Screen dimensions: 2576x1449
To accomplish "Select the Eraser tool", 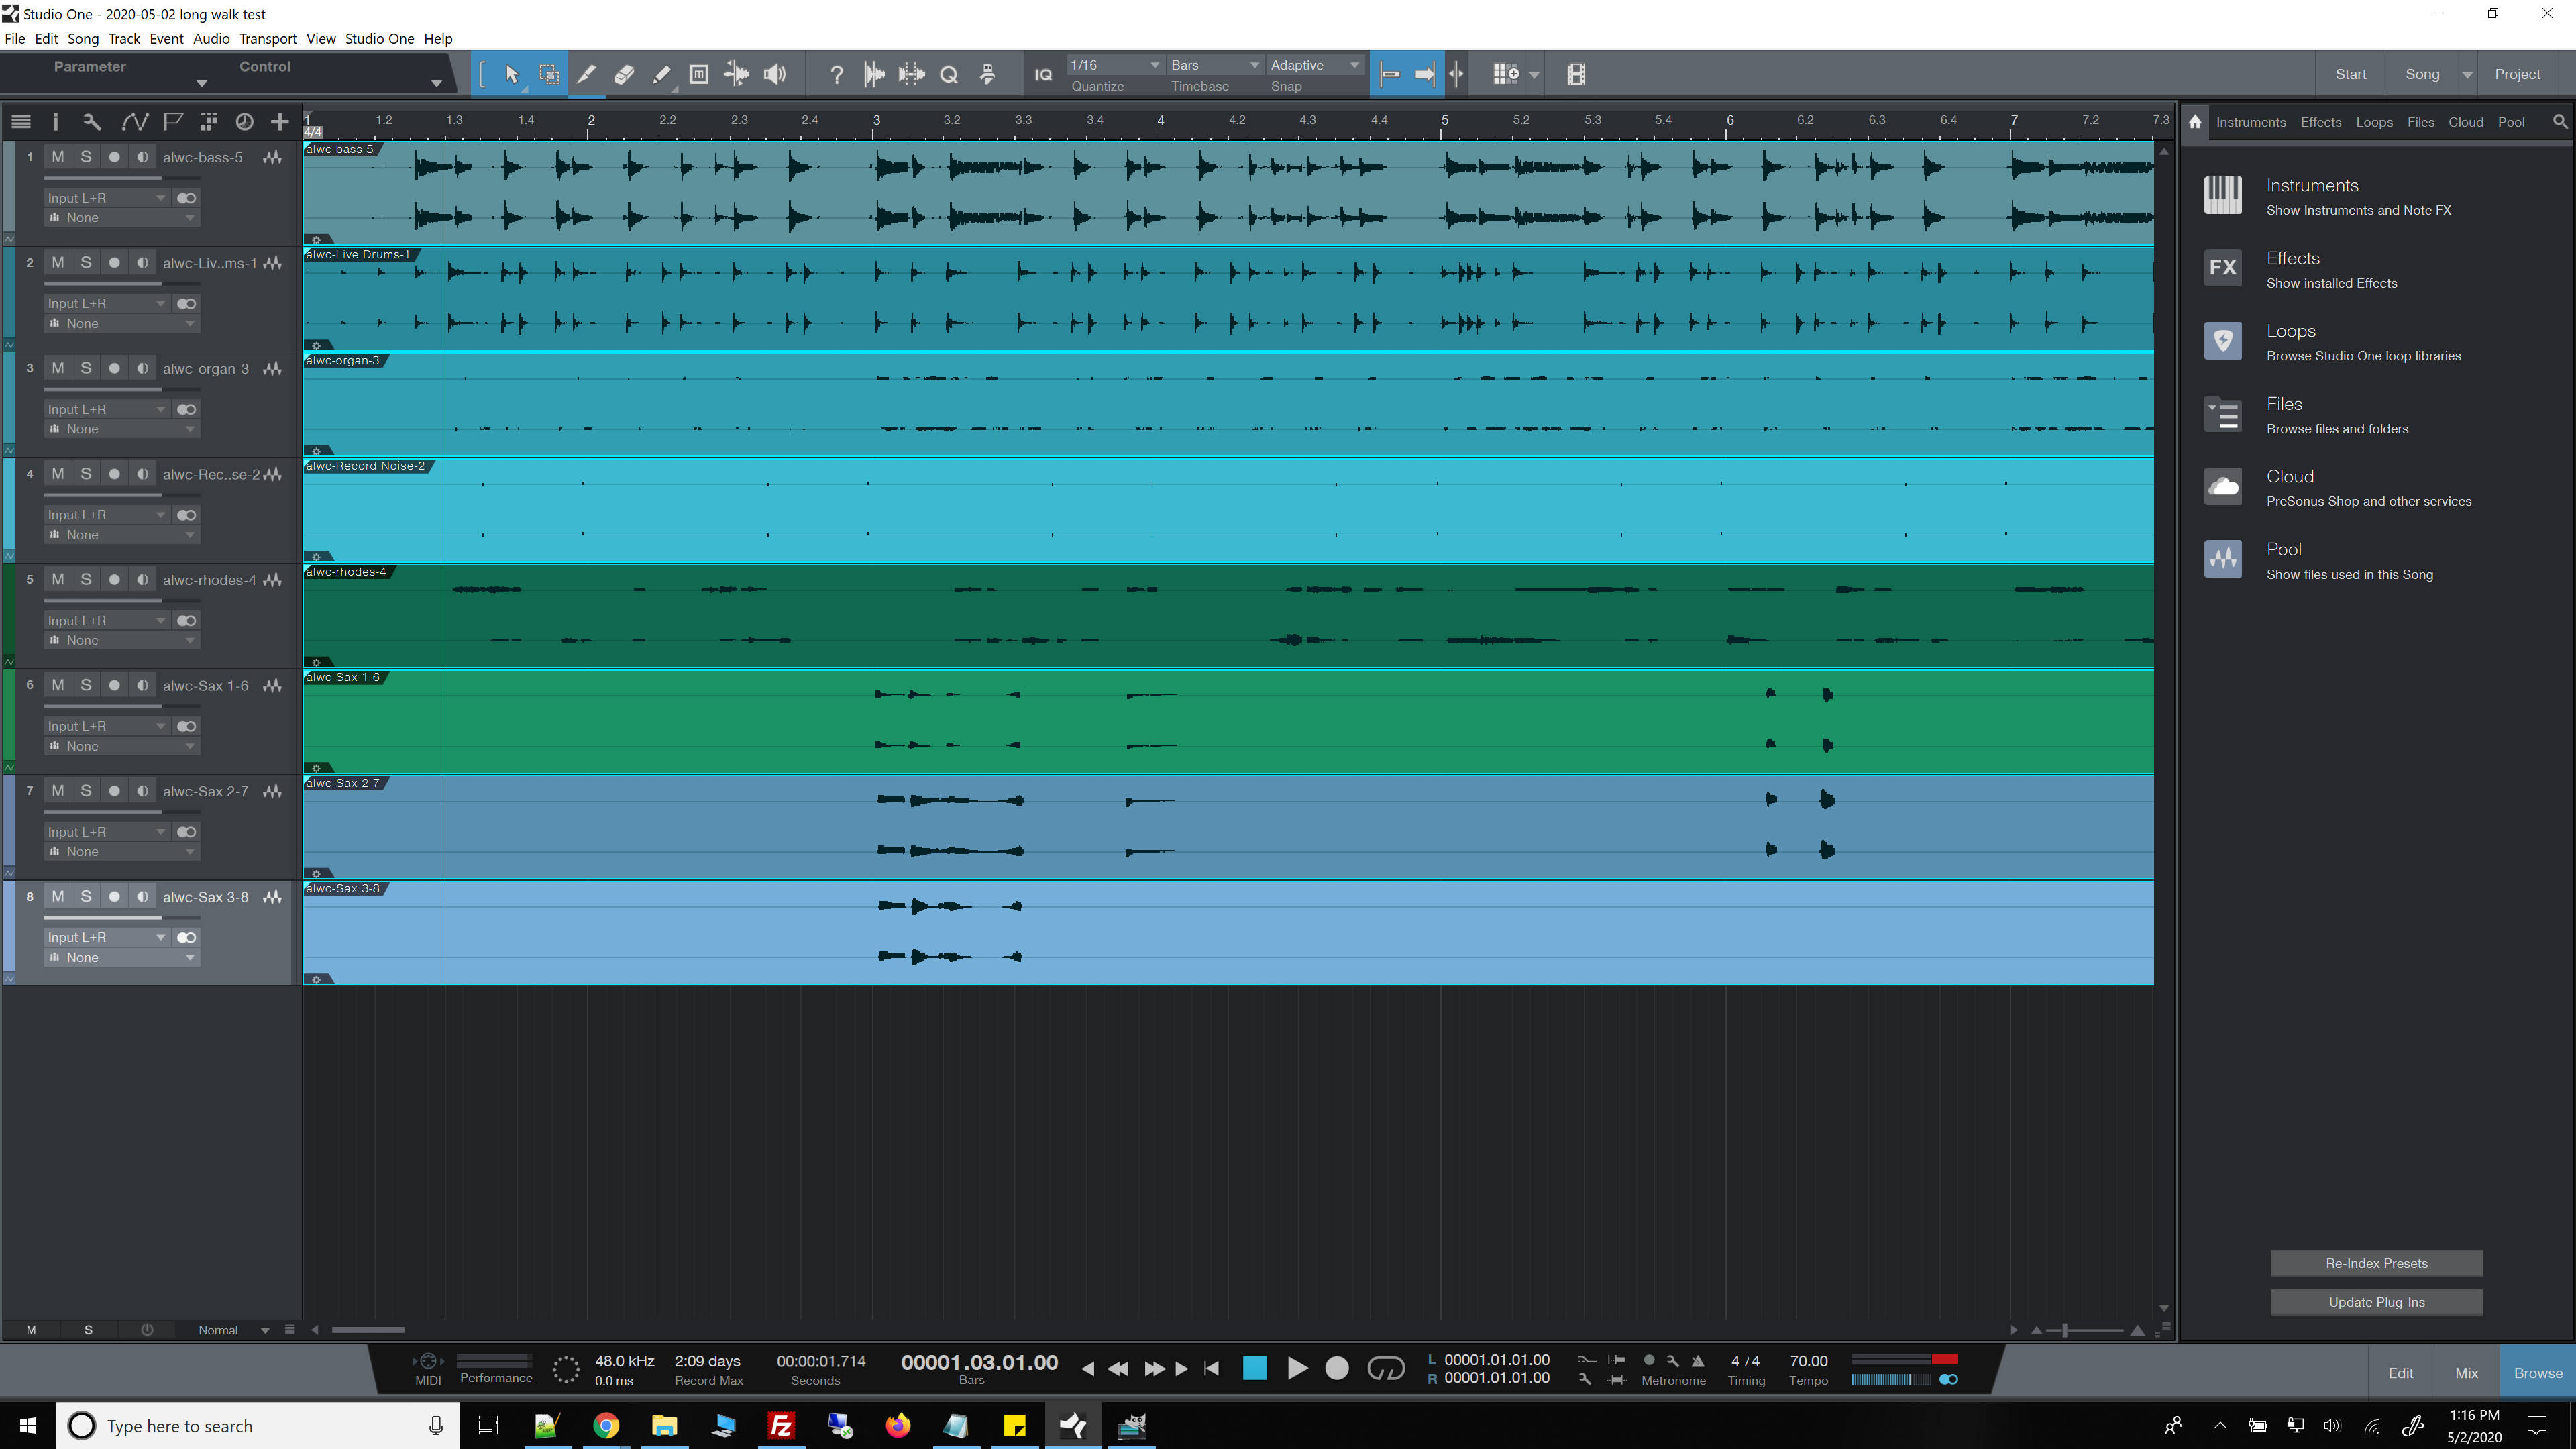I will (624, 74).
